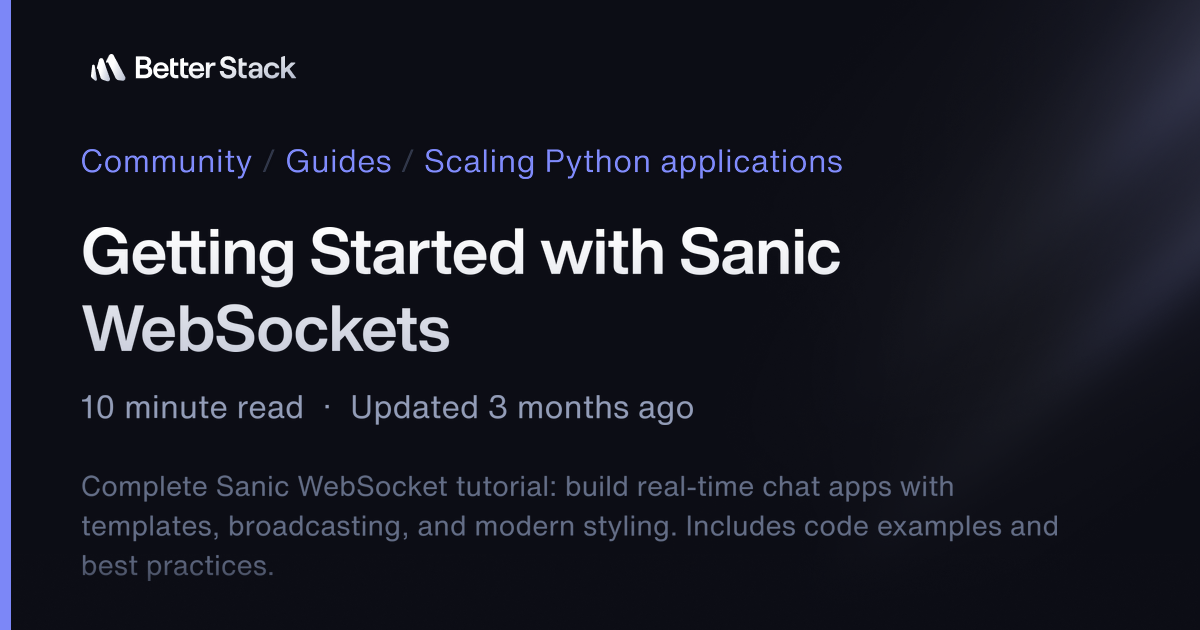Click the dot separator before "Updated"
Viewport: 1200px width, 630px height.
[327, 408]
